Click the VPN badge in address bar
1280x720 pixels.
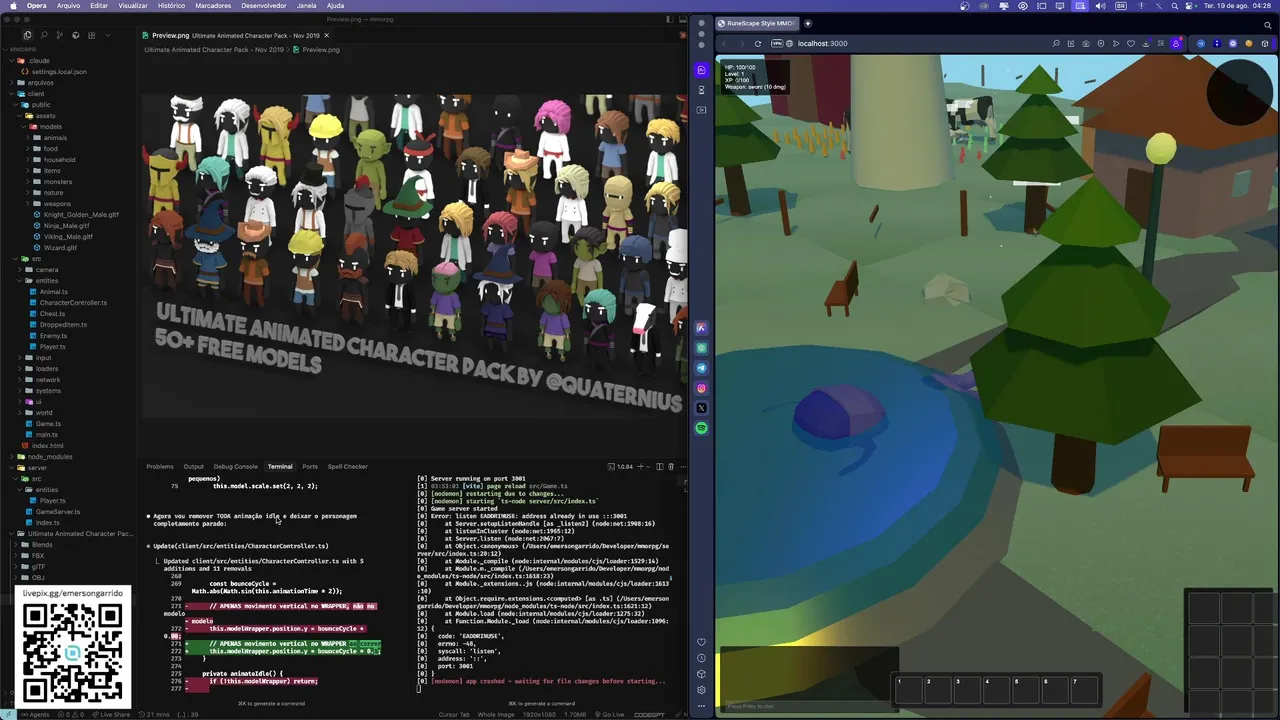click(x=776, y=43)
